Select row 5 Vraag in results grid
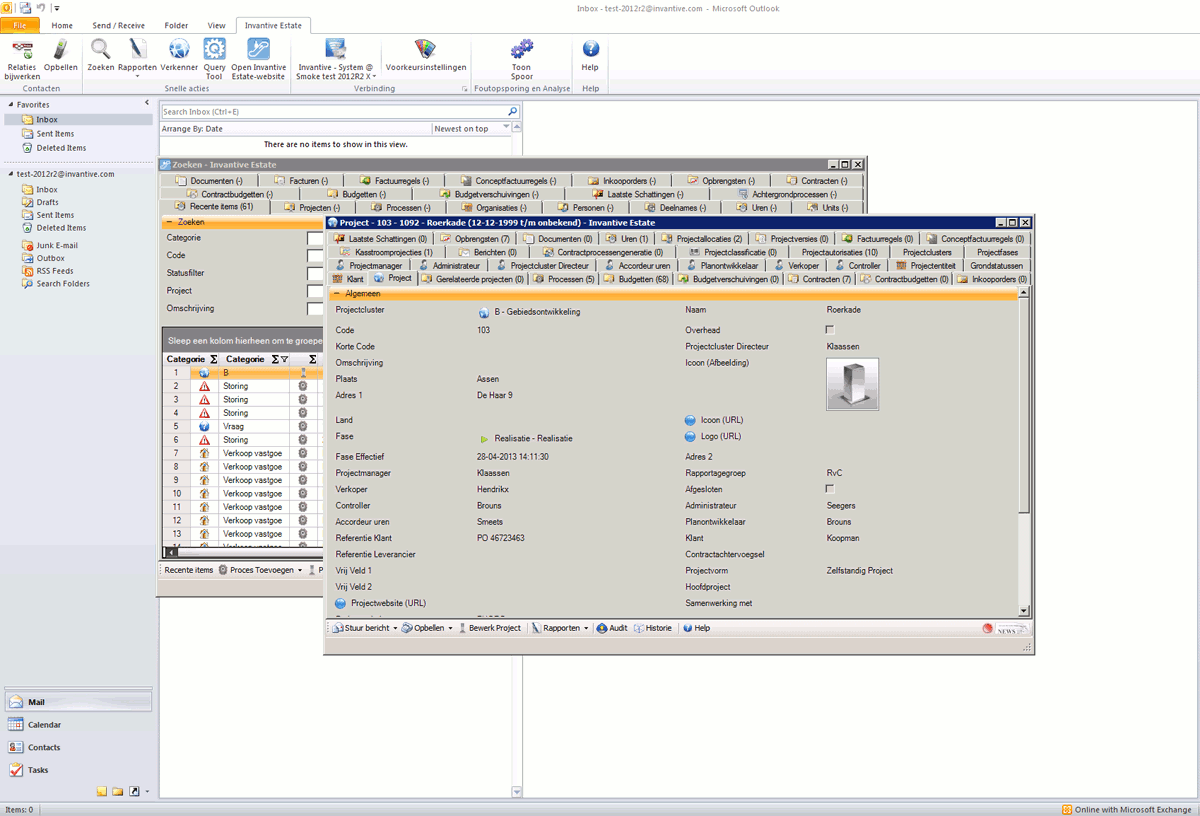Image resolution: width=1200 pixels, height=816 pixels. click(243, 426)
